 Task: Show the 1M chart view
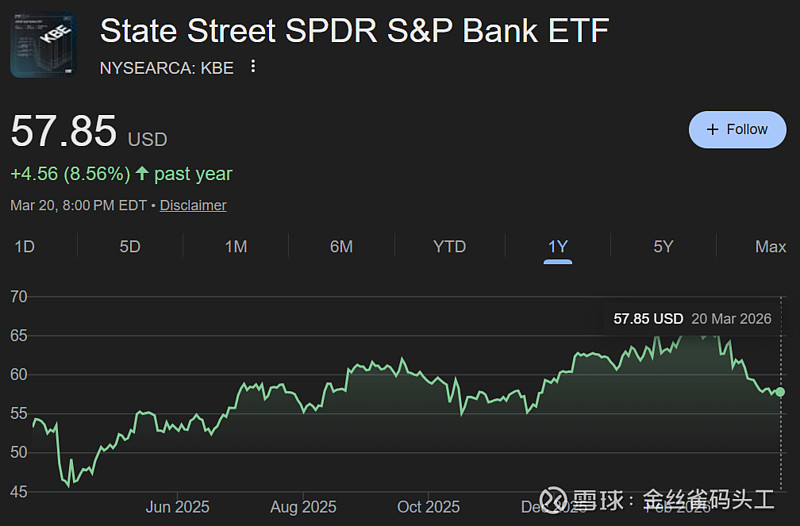point(236,247)
